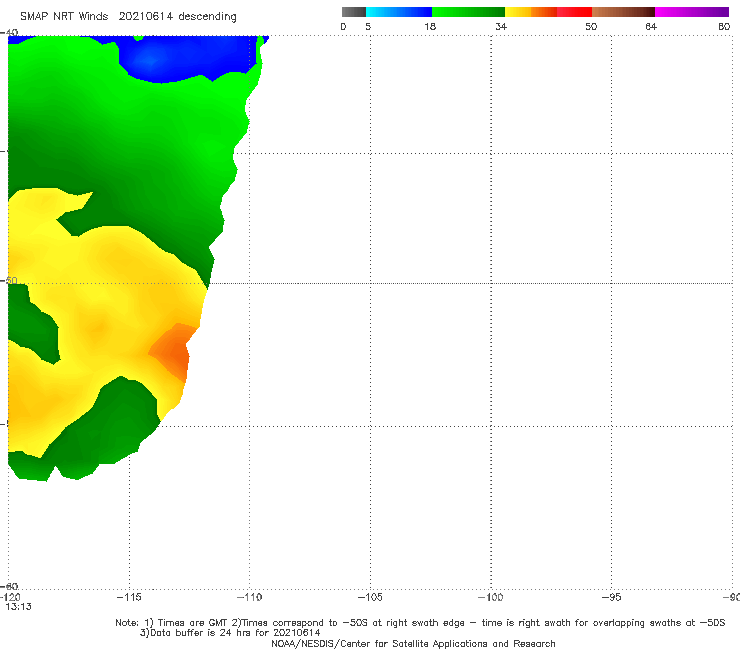740x650 pixels.
Task: Click the magenta-purple segment of the color bar
Action: (x=692, y=12)
